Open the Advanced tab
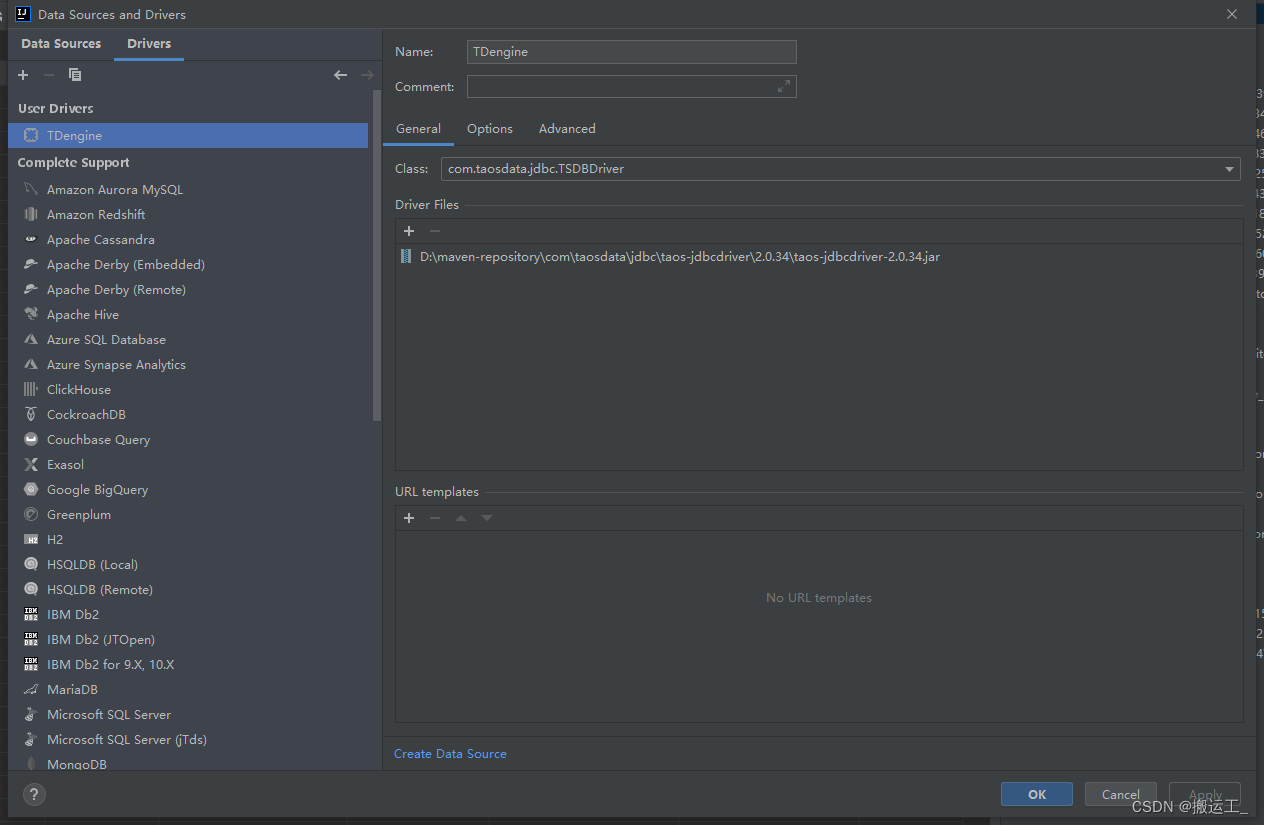 [567, 129]
